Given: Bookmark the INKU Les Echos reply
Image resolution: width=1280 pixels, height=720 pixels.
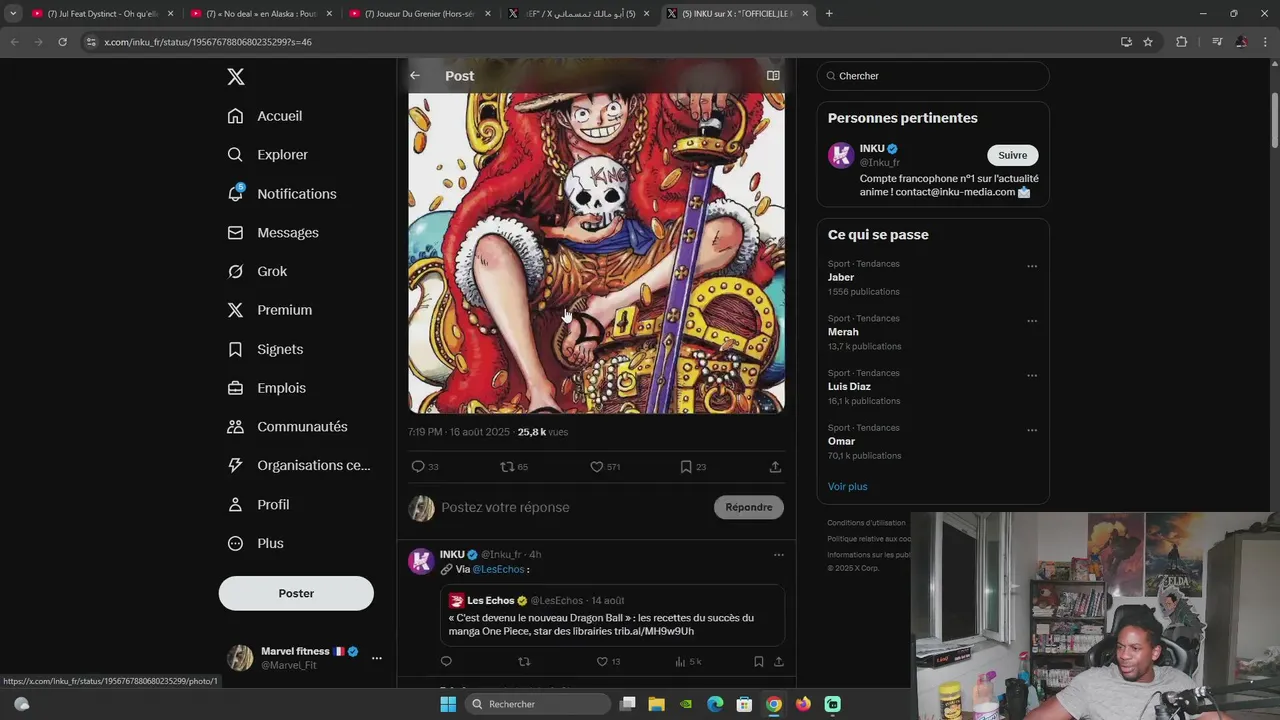Looking at the screenshot, I should tap(759, 662).
